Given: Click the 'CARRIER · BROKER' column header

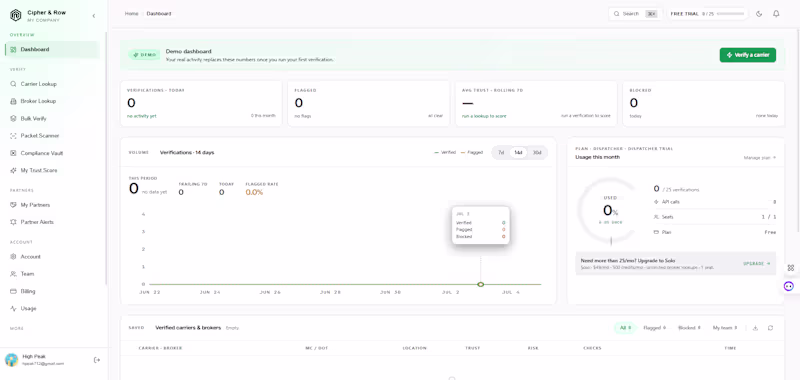Looking at the screenshot, I should 160,348.
